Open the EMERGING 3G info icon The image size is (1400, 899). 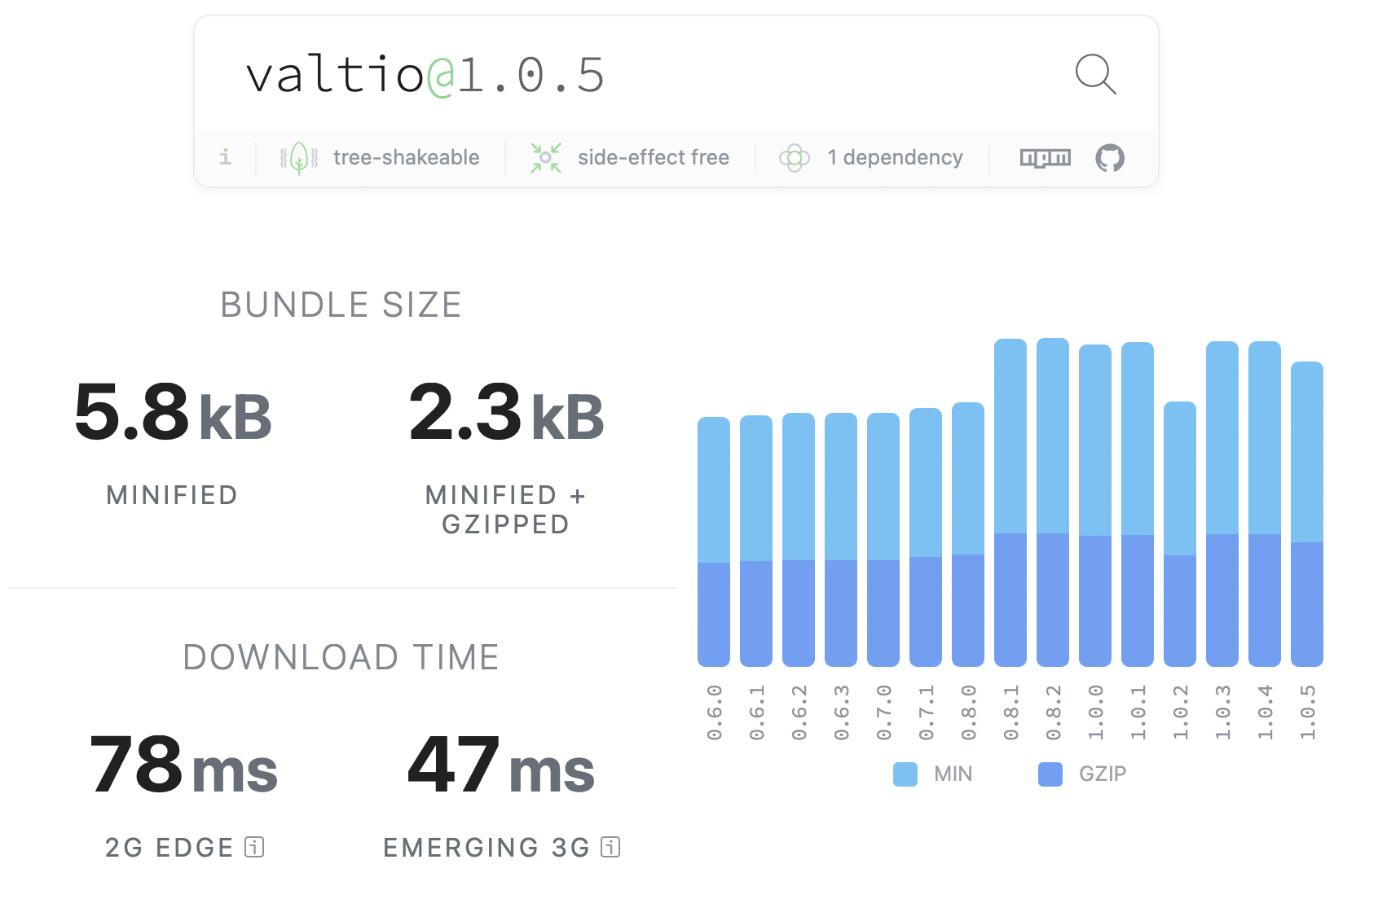tap(611, 847)
